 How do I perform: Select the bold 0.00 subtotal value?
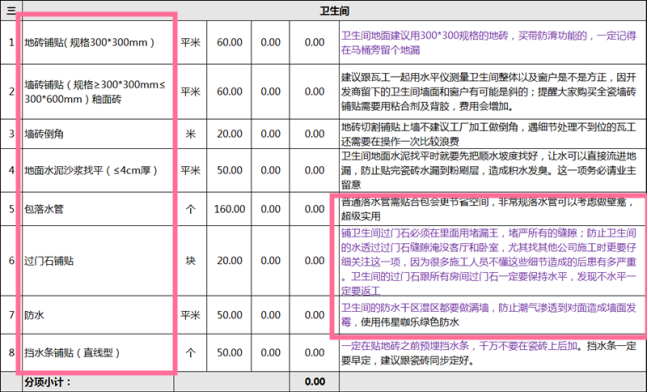314,382
